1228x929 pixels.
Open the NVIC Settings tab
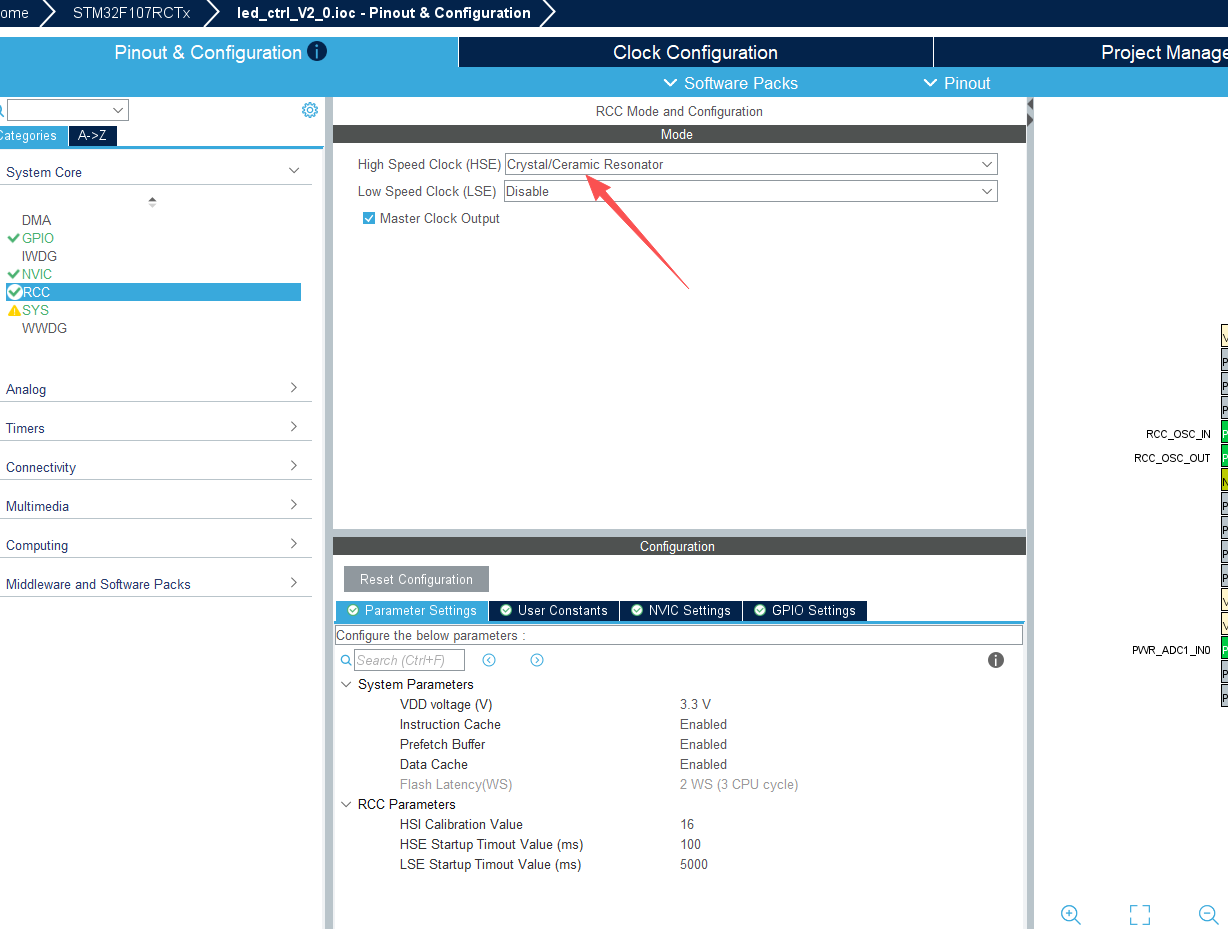point(681,610)
